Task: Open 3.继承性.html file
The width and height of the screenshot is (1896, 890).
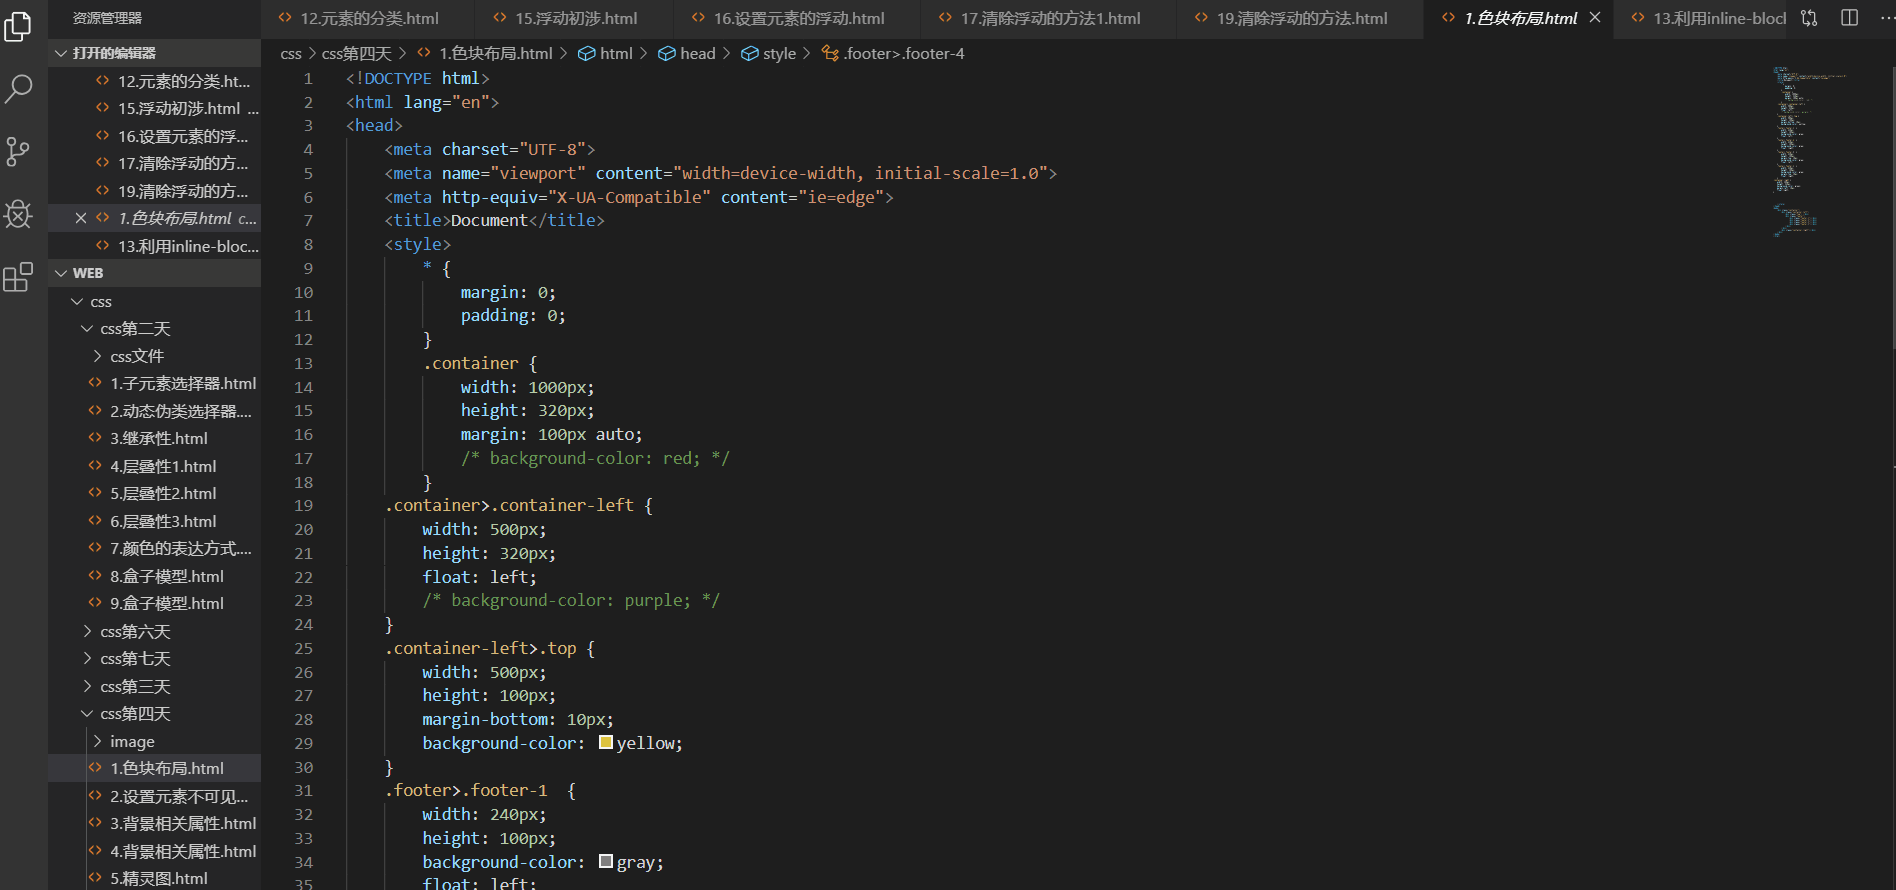Action: pyautogui.click(x=155, y=438)
